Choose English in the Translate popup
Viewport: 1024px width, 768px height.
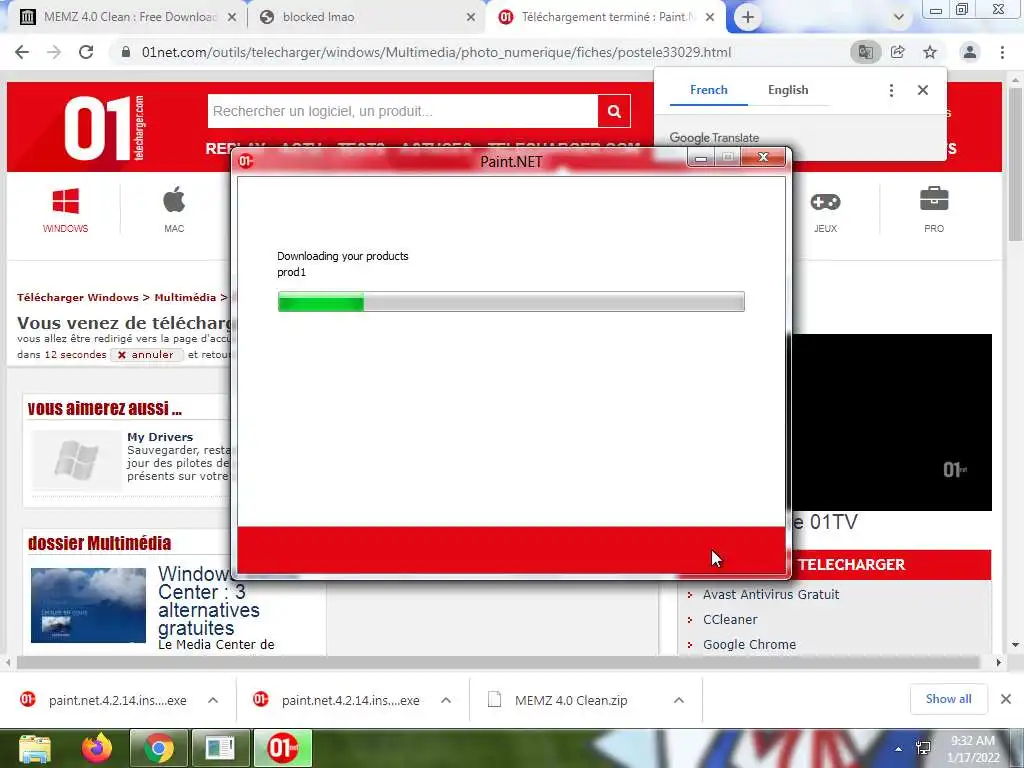[x=788, y=90]
